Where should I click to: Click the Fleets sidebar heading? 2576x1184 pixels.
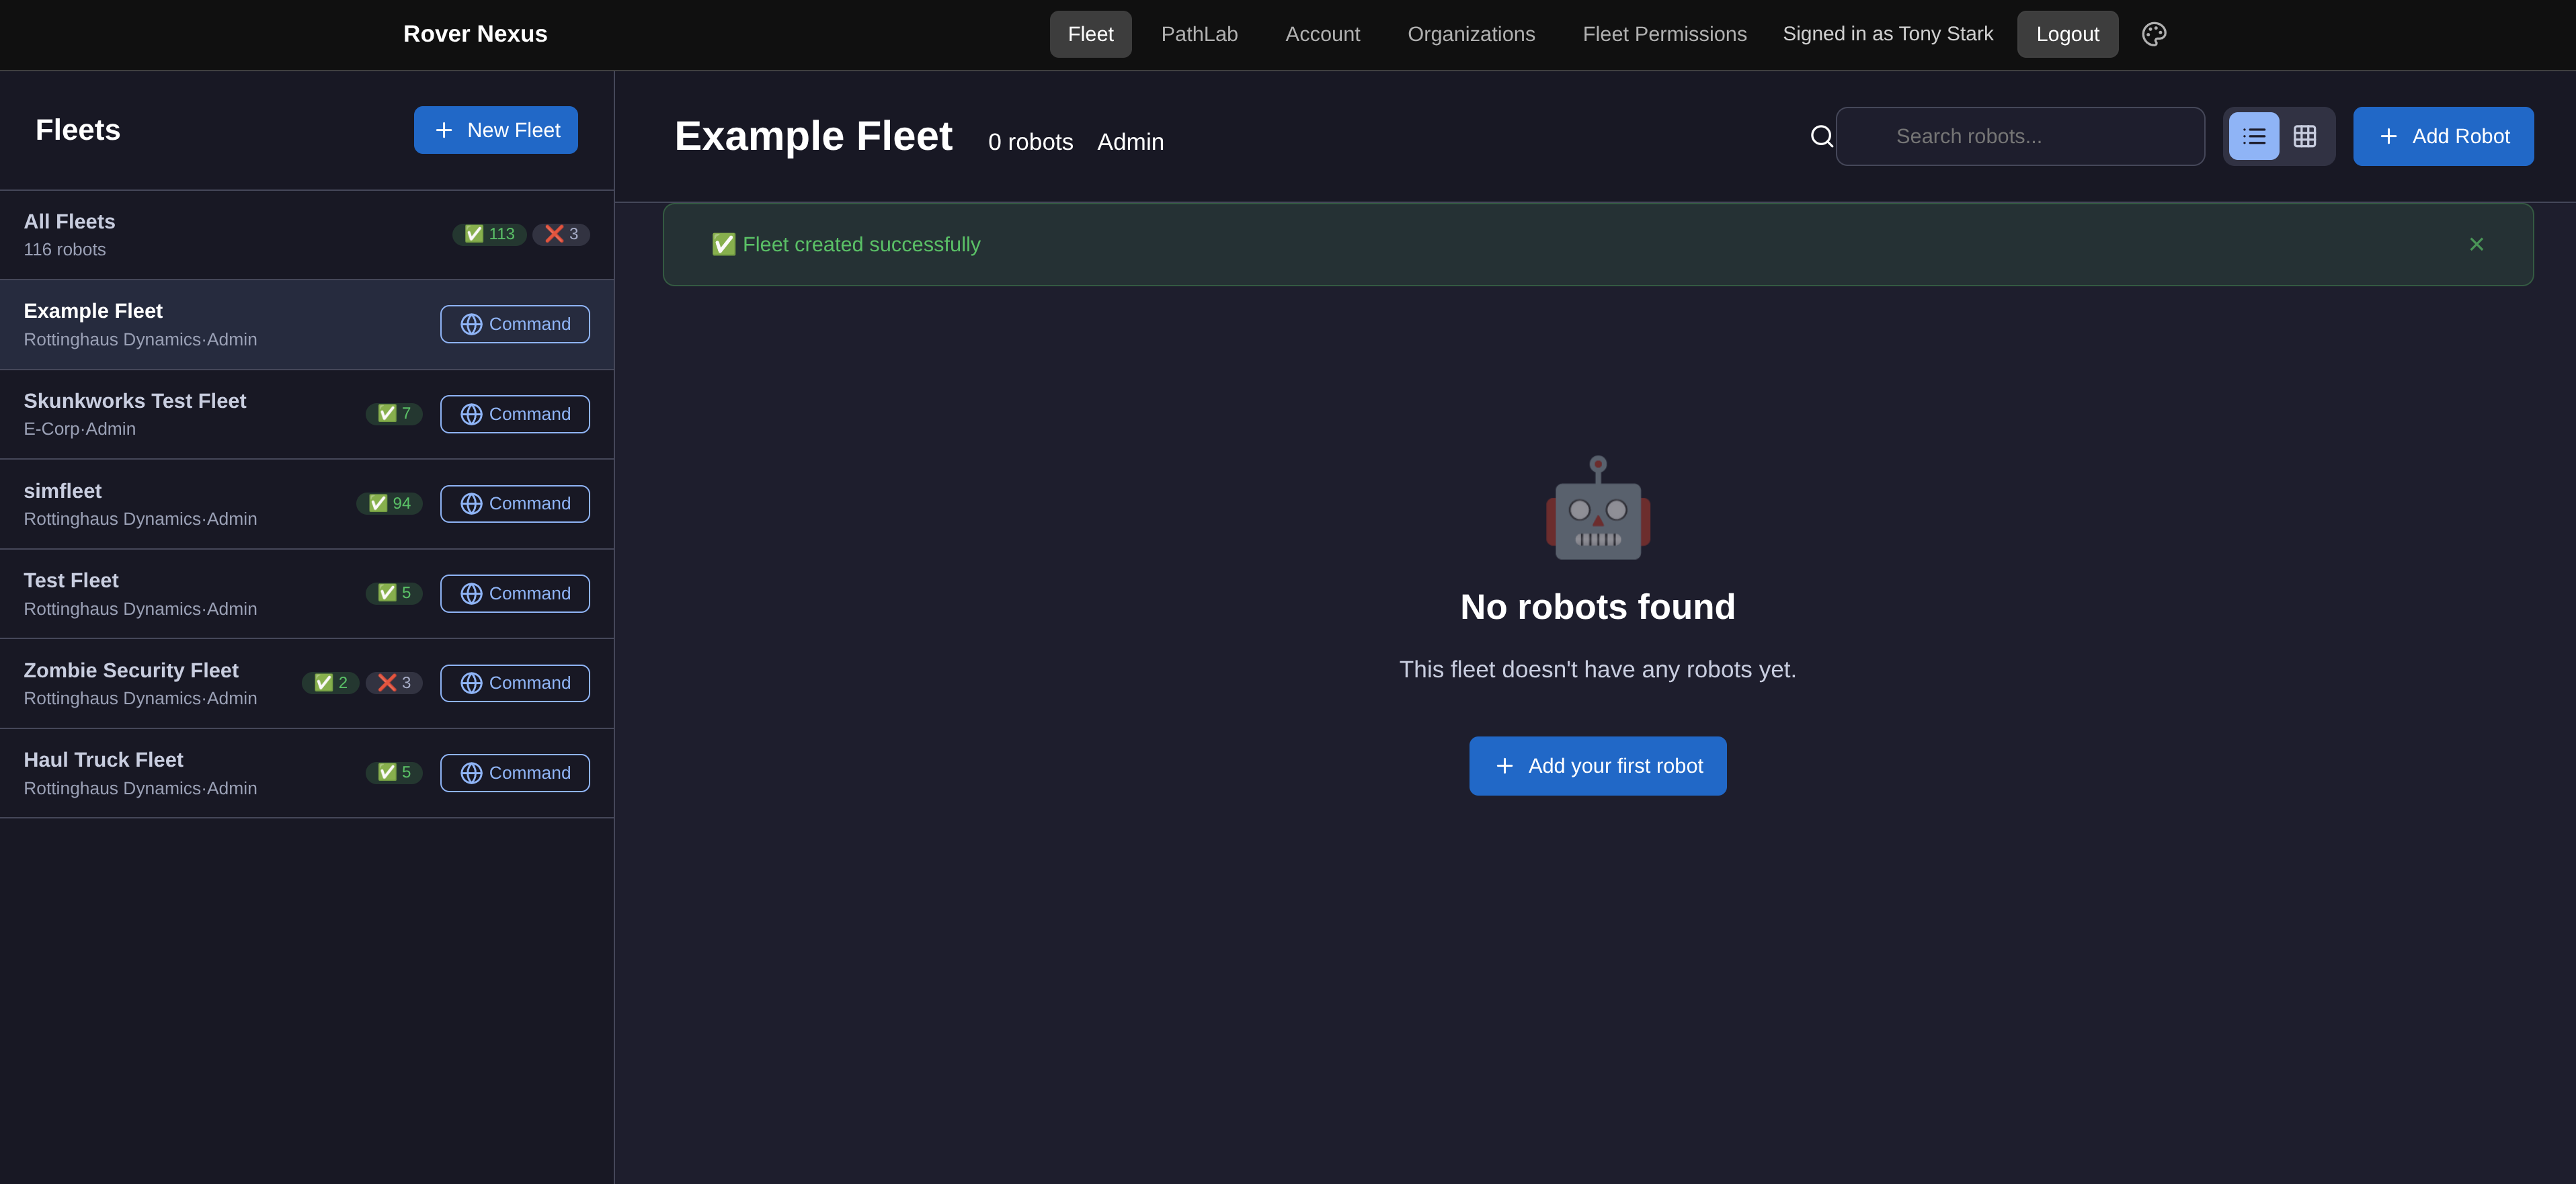78,130
